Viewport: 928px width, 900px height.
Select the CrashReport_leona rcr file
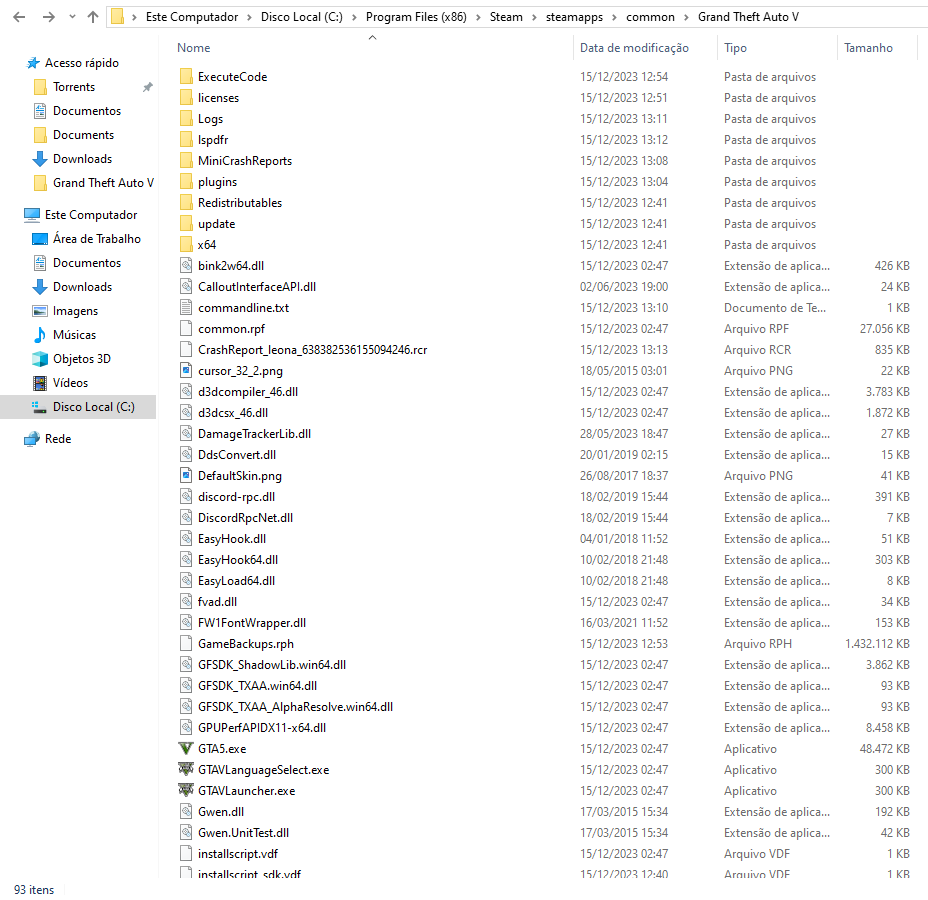click(x=312, y=350)
